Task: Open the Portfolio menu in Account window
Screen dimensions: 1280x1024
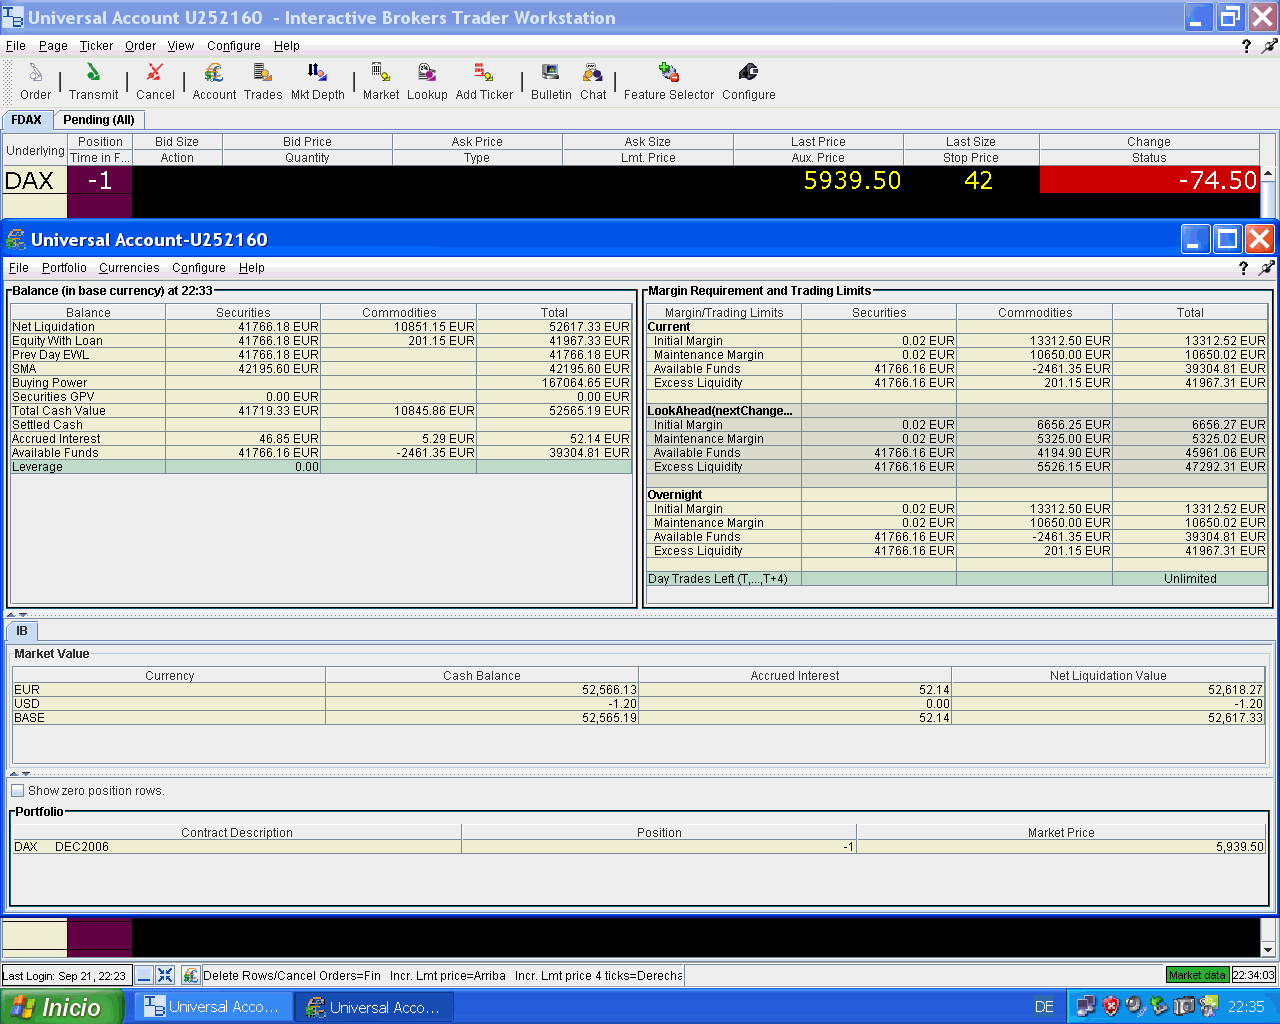Action: pos(64,268)
